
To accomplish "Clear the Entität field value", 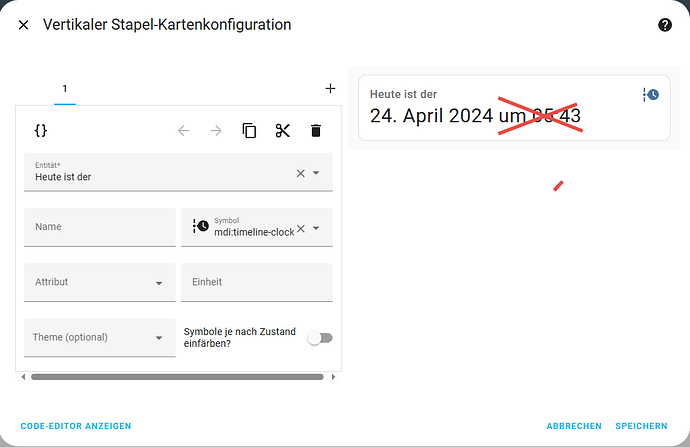I will (300, 173).
